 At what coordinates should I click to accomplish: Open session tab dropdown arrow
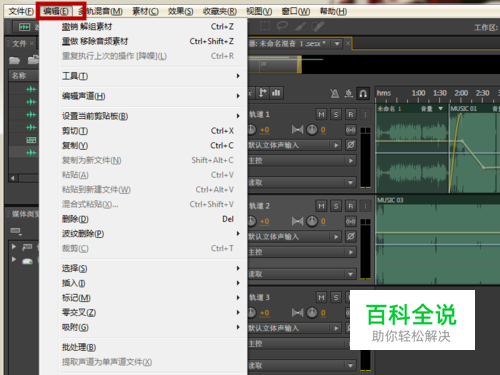coord(337,44)
